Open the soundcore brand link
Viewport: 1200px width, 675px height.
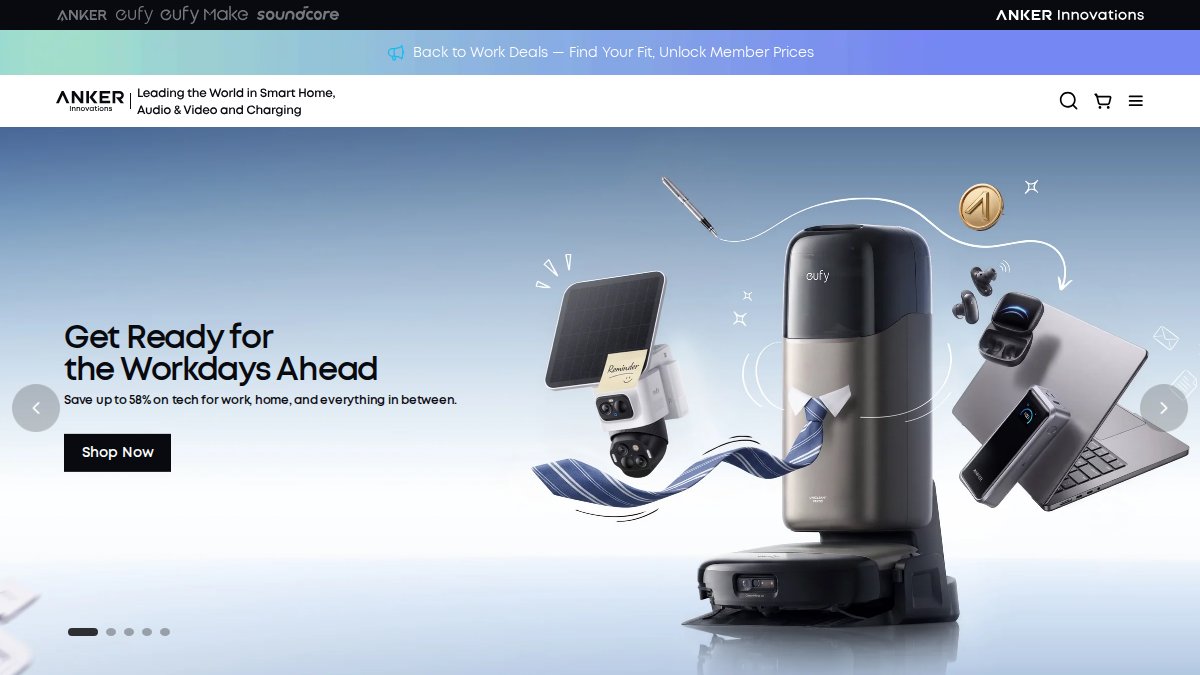coord(297,15)
